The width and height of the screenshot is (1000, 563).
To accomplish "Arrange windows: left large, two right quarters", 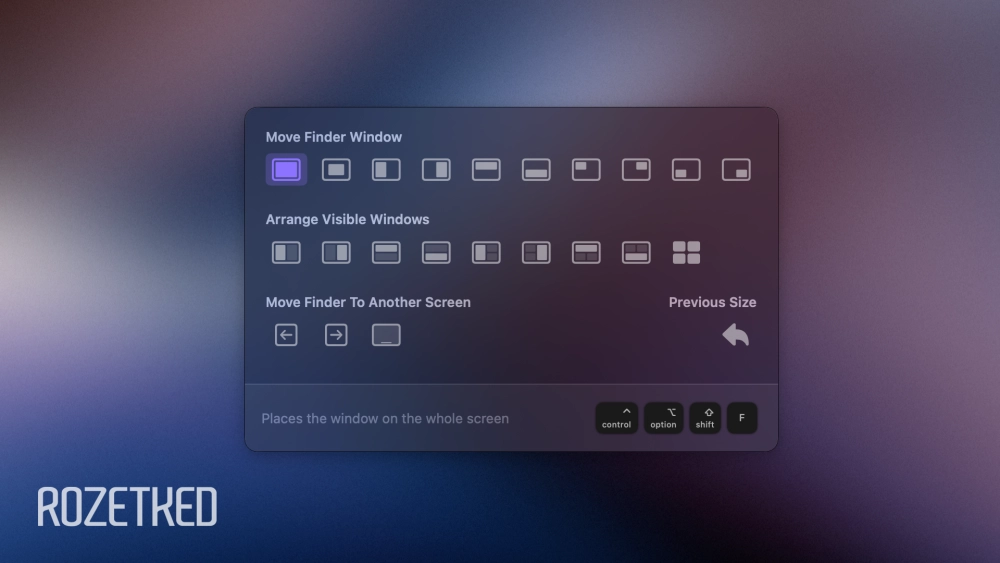I will coord(486,253).
